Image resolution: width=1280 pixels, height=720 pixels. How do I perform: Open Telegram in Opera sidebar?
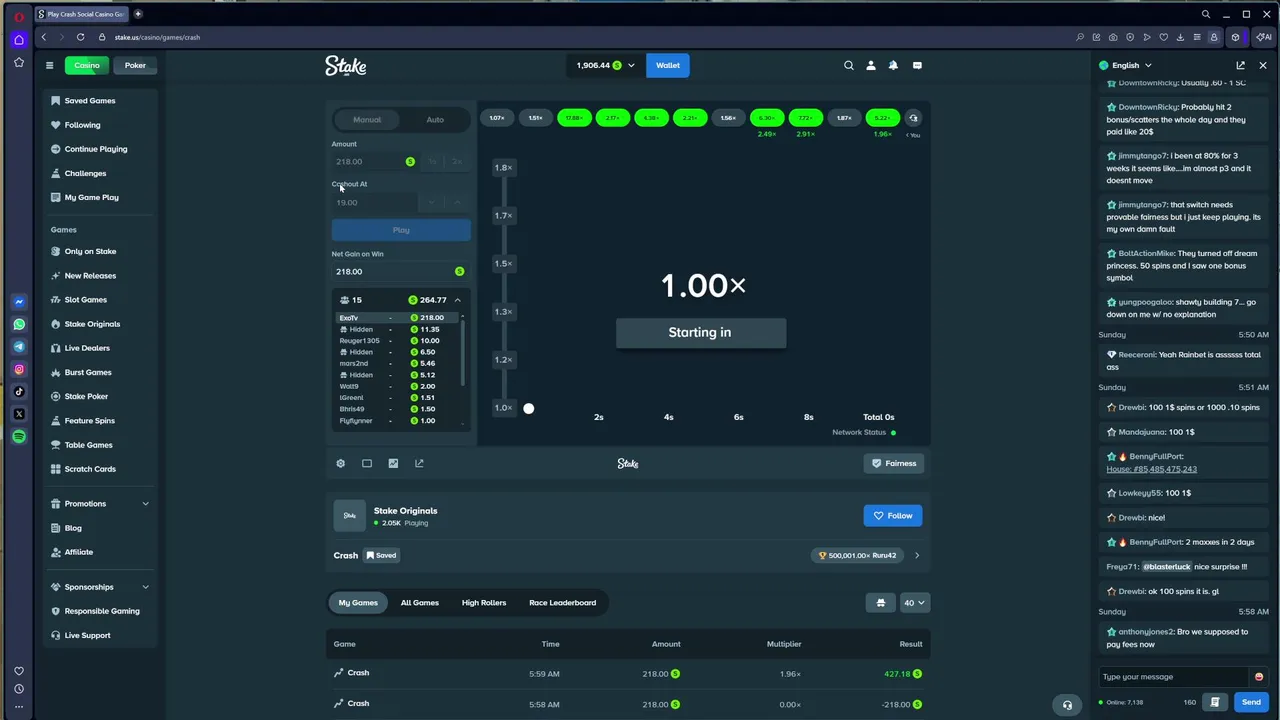[19, 346]
